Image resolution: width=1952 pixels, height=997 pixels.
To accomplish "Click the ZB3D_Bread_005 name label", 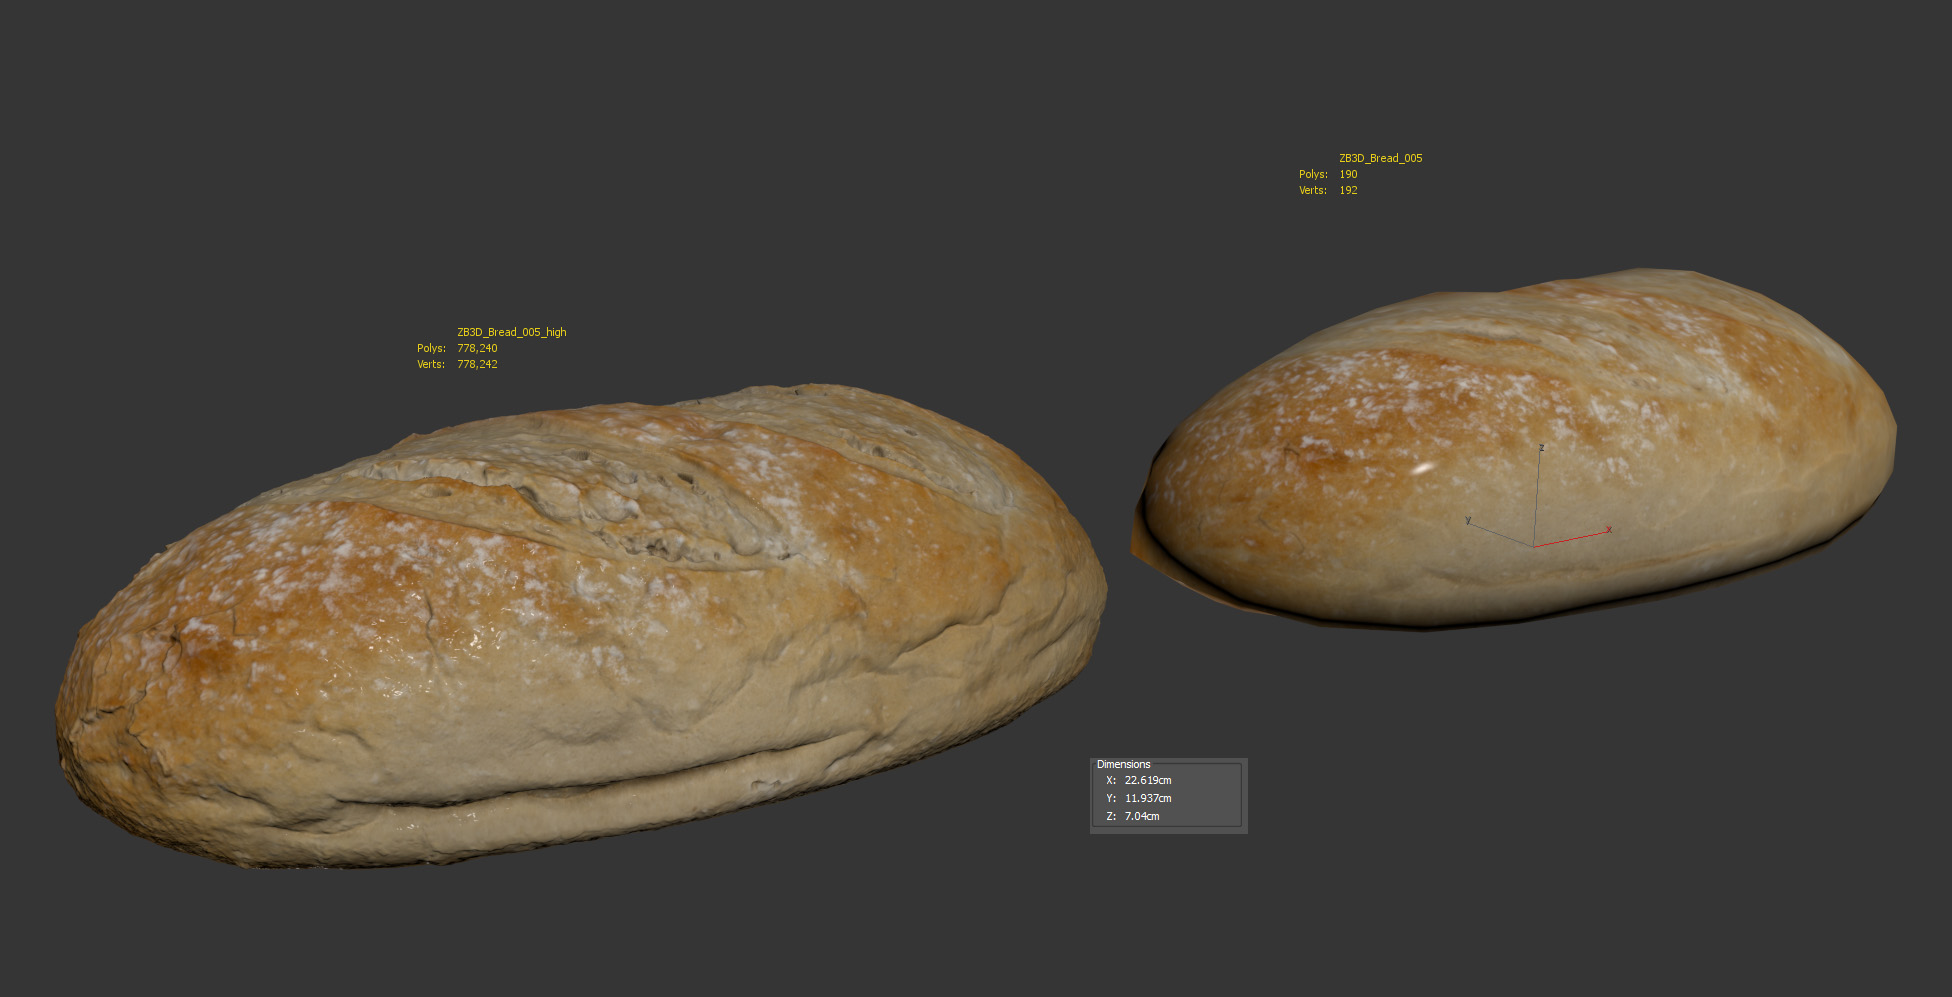I will [1380, 158].
